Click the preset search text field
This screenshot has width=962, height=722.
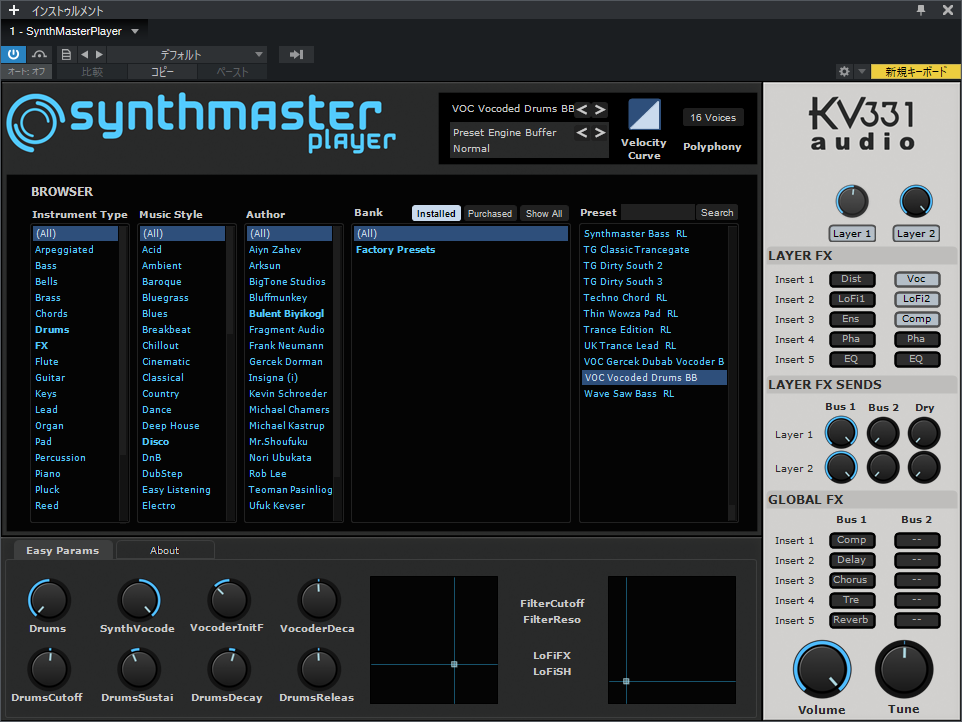(658, 212)
